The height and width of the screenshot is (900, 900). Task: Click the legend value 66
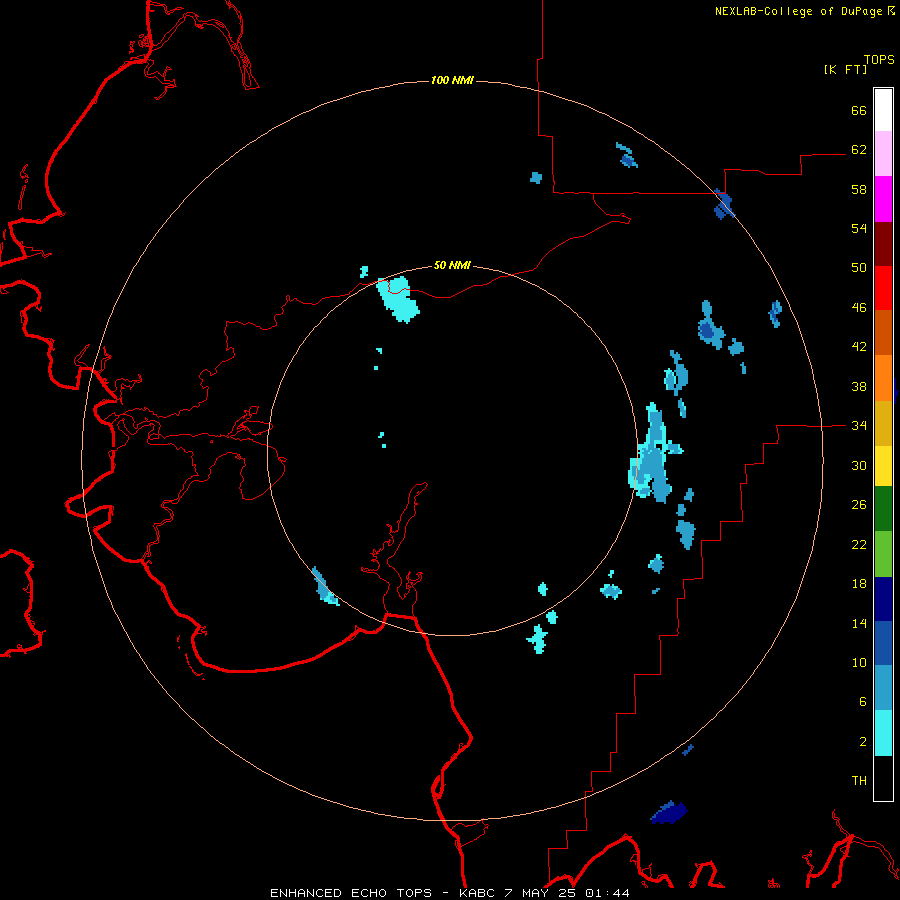point(859,110)
